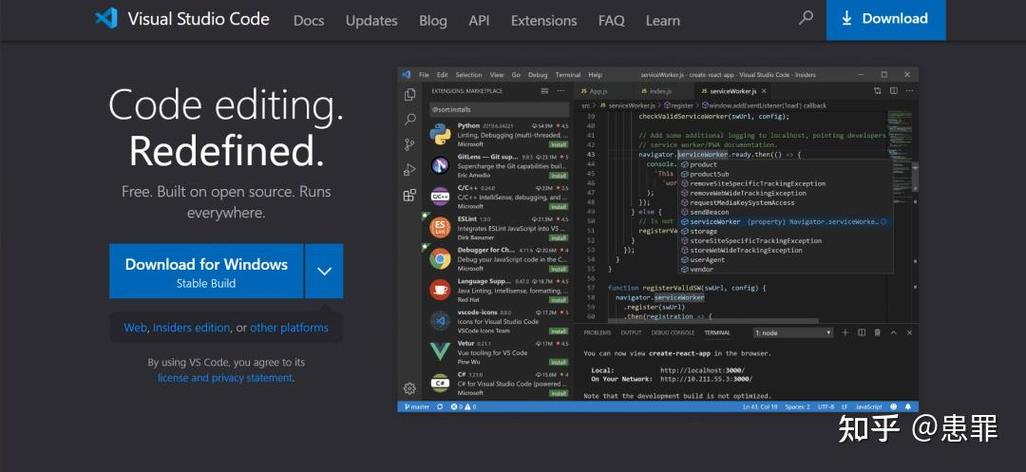Open the Extensions navigation item
This screenshot has width=1026, height=472.
point(544,21)
